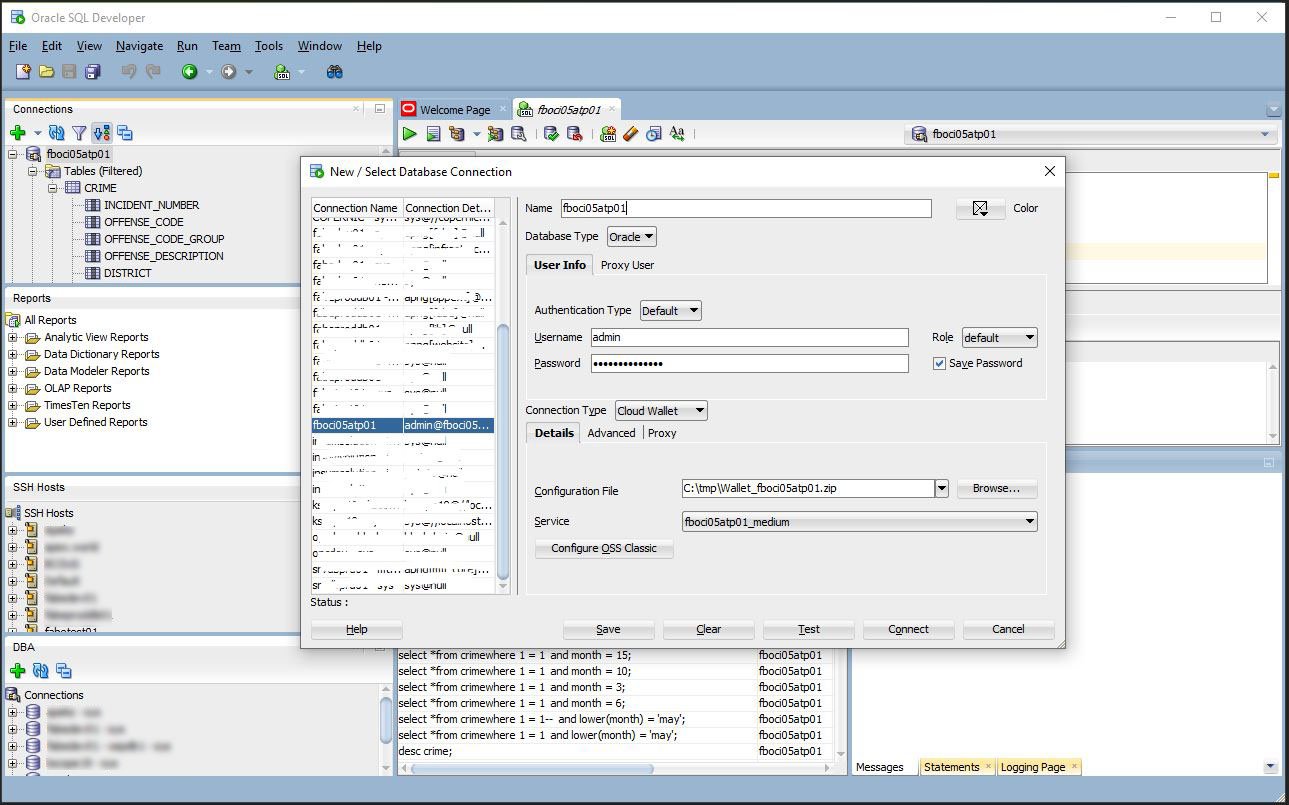Click the binoculars Find DB Object icon

[335, 72]
